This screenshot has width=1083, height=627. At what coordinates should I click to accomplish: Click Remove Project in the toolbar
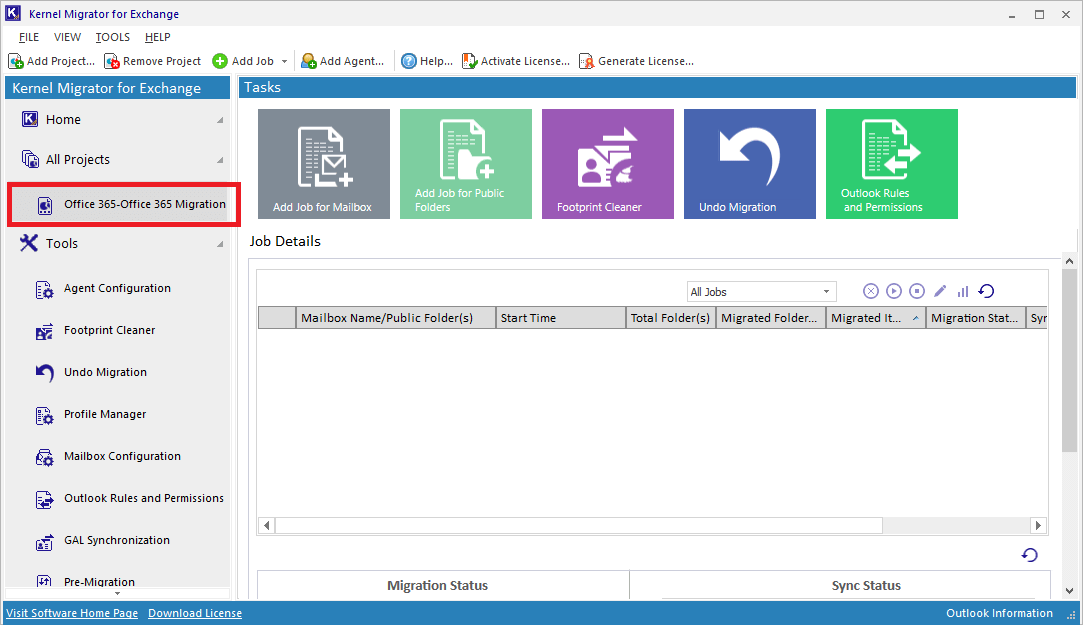[x=153, y=61]
